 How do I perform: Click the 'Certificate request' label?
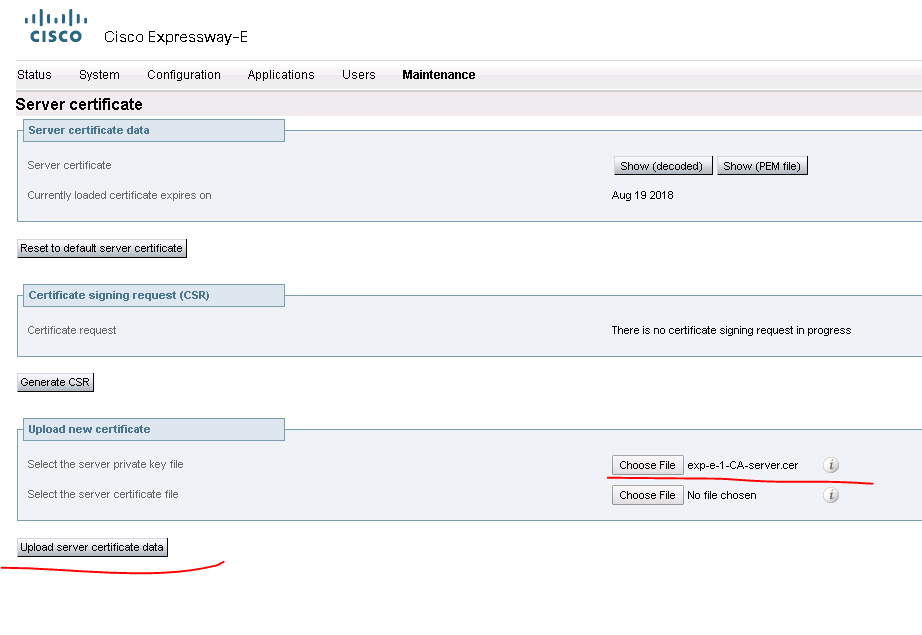(x=72, y=330)
